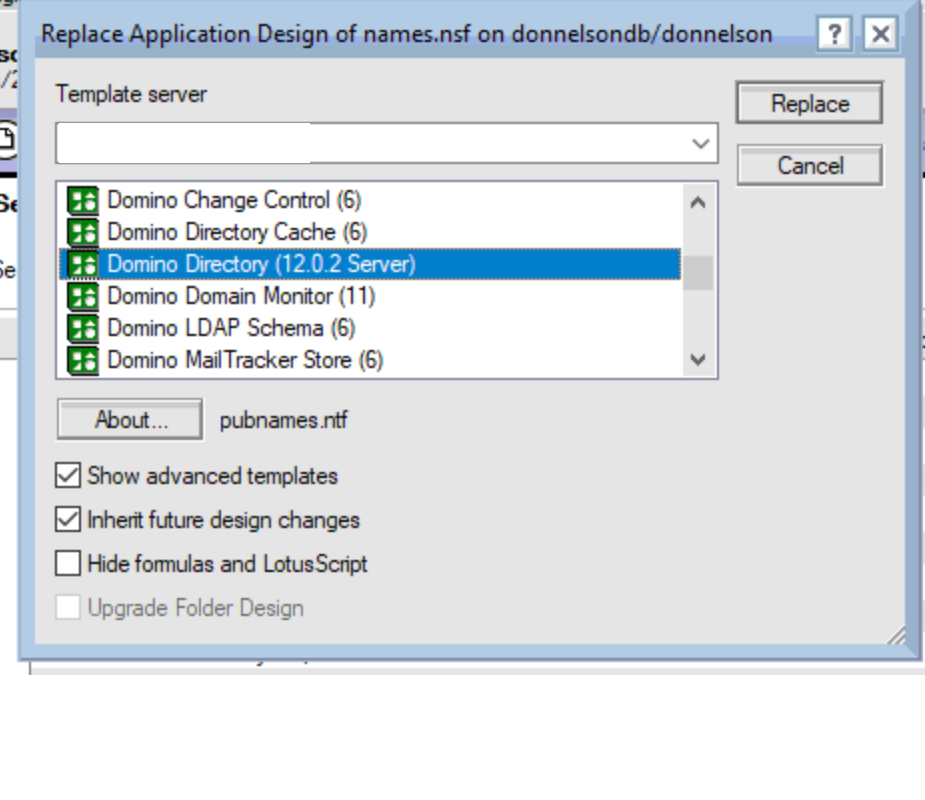Image resolution: width=925 pixels, height=800 pixels.
Task: Open the About... template information
Action: point(130,420)
